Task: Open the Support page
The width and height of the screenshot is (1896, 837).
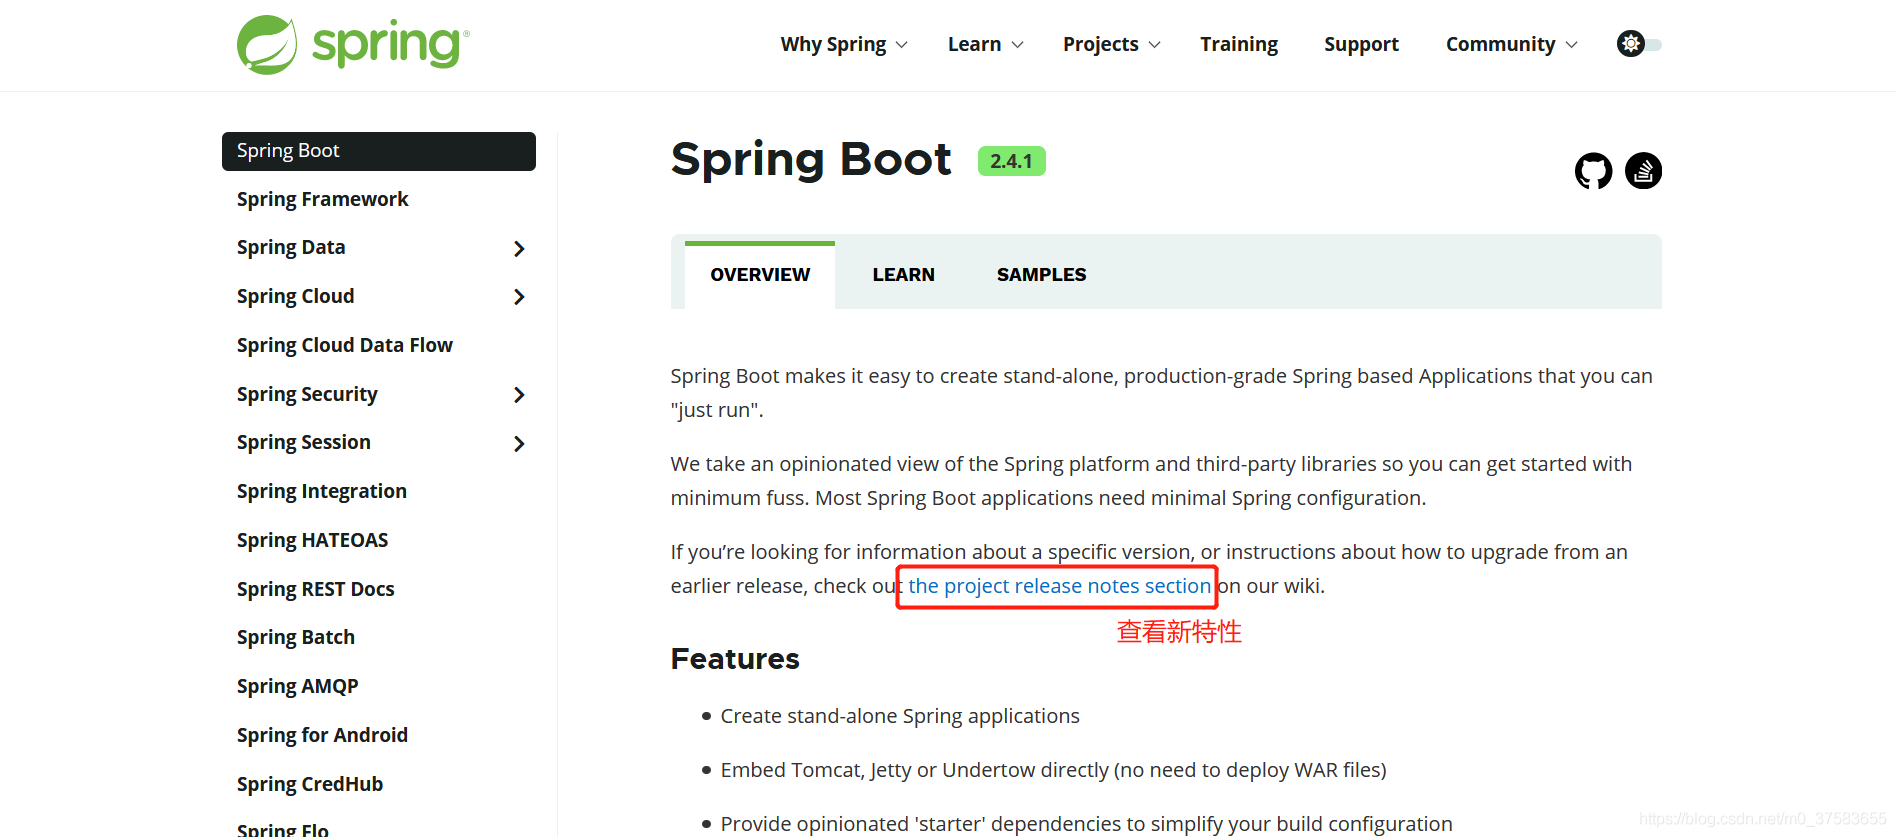Action: pyautogui.click(x=1361, y=44)
